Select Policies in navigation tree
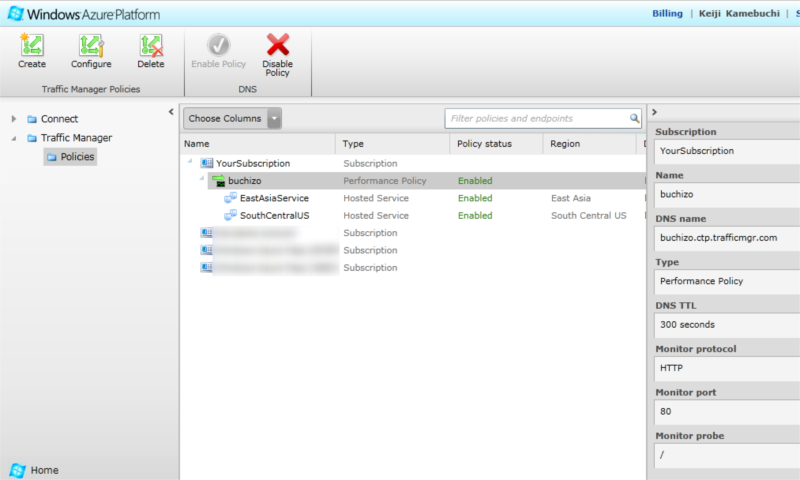The height and width of the screenshot is (480, 800). [77, 157]
